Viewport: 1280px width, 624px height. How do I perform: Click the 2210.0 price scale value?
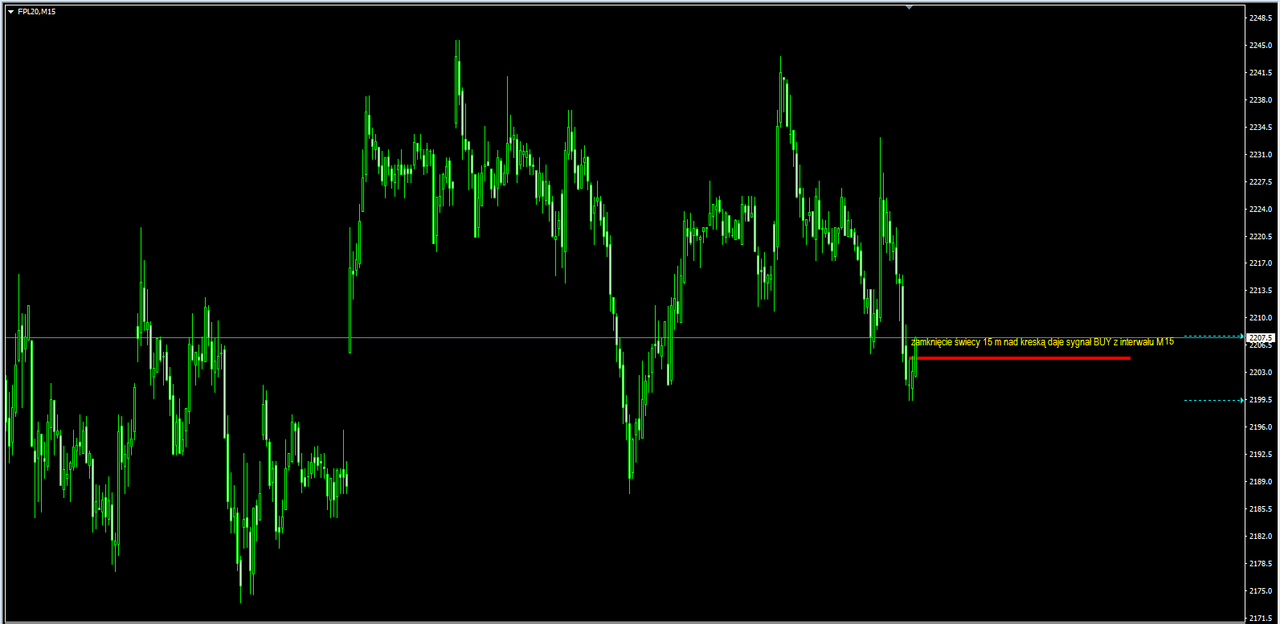point(1260,318)
